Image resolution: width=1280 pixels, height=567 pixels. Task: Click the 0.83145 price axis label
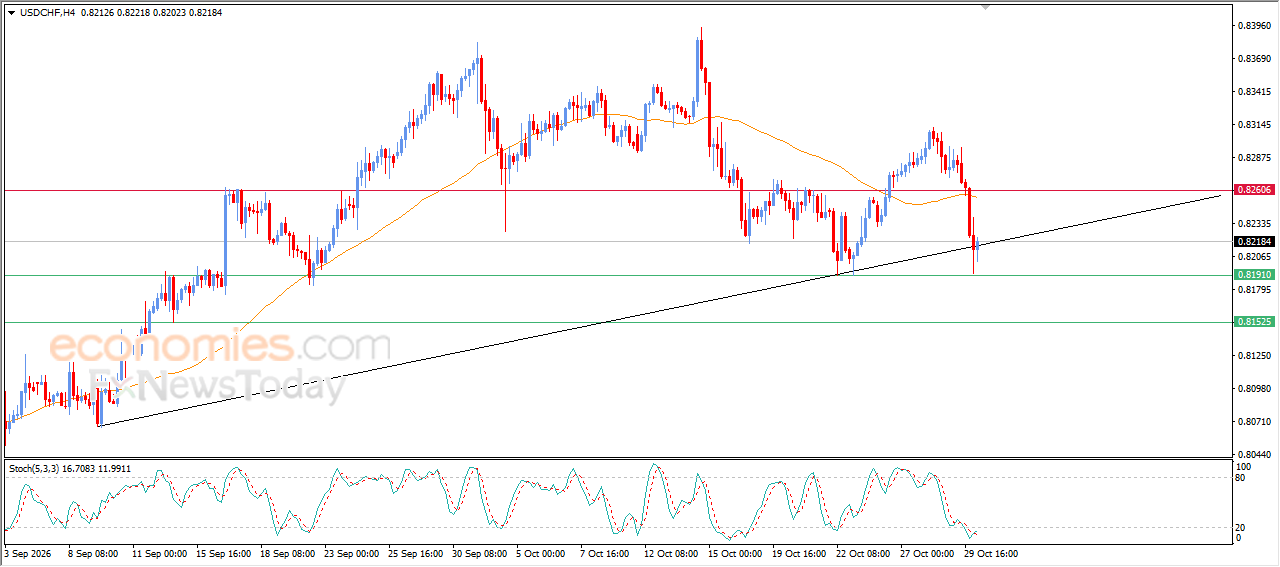1254,124
